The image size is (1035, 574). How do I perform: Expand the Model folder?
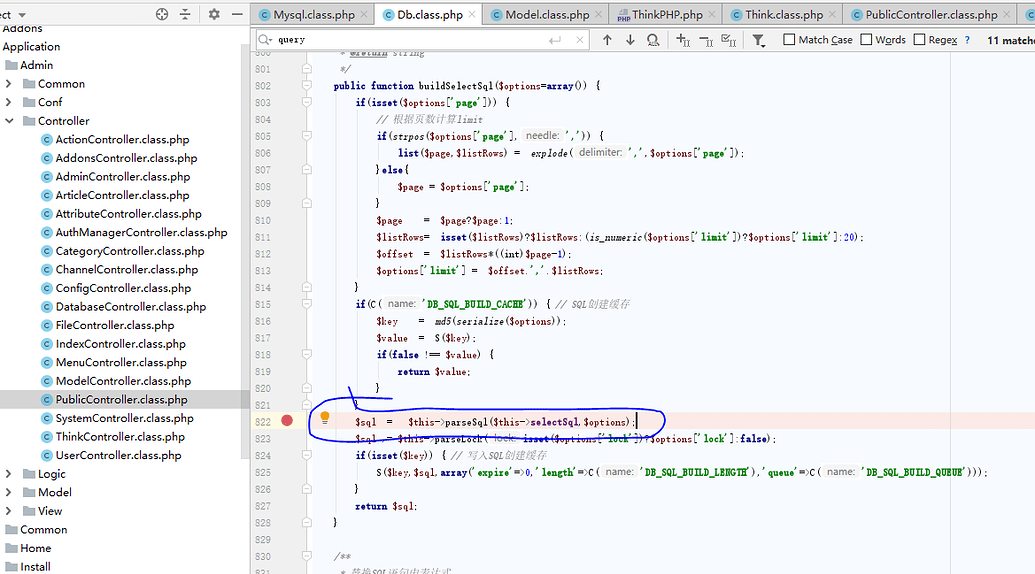[x=8, y=492]
